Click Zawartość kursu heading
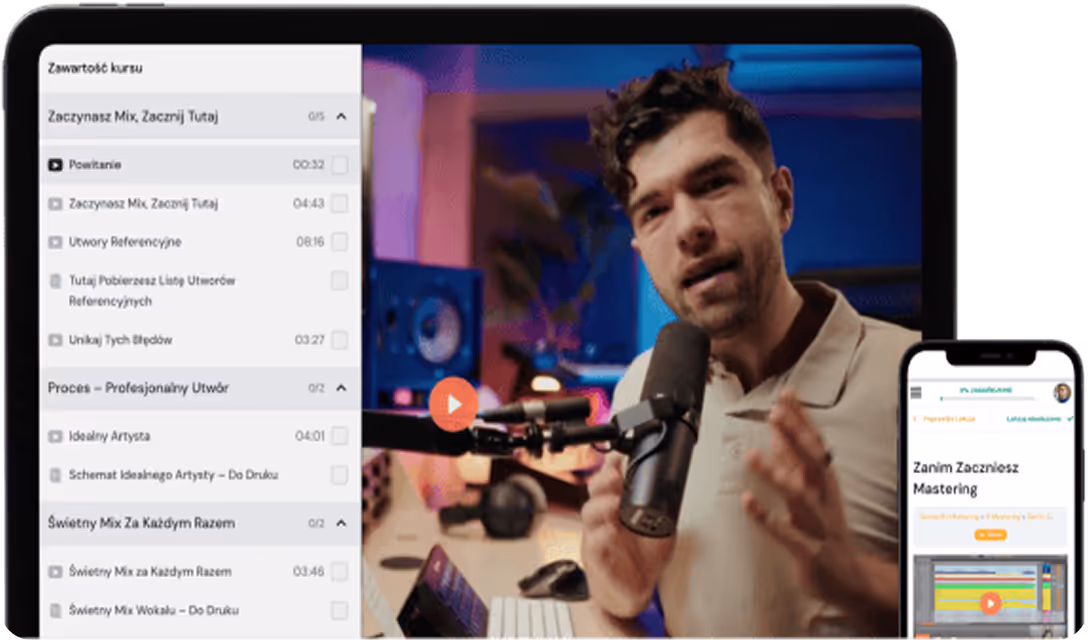 tap(95, 68)
